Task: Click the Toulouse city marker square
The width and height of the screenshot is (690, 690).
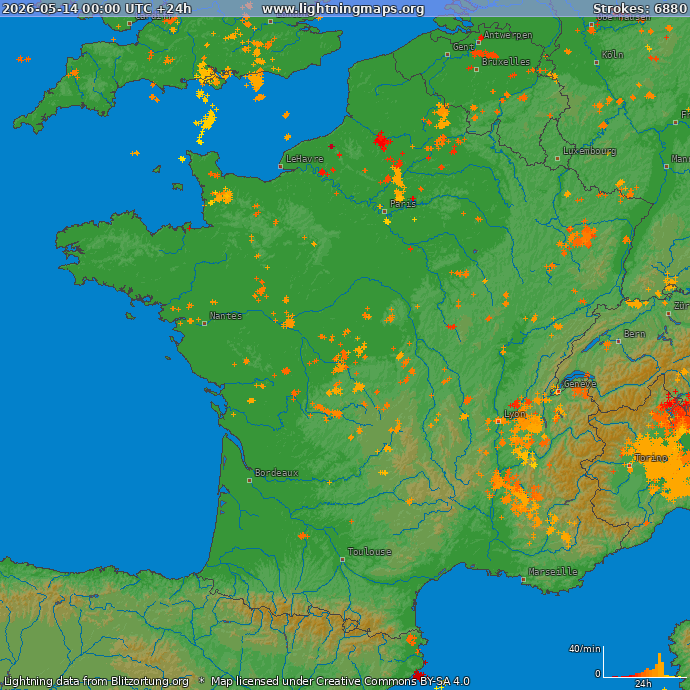Action: pyautogui.click(x=342, y=560)
